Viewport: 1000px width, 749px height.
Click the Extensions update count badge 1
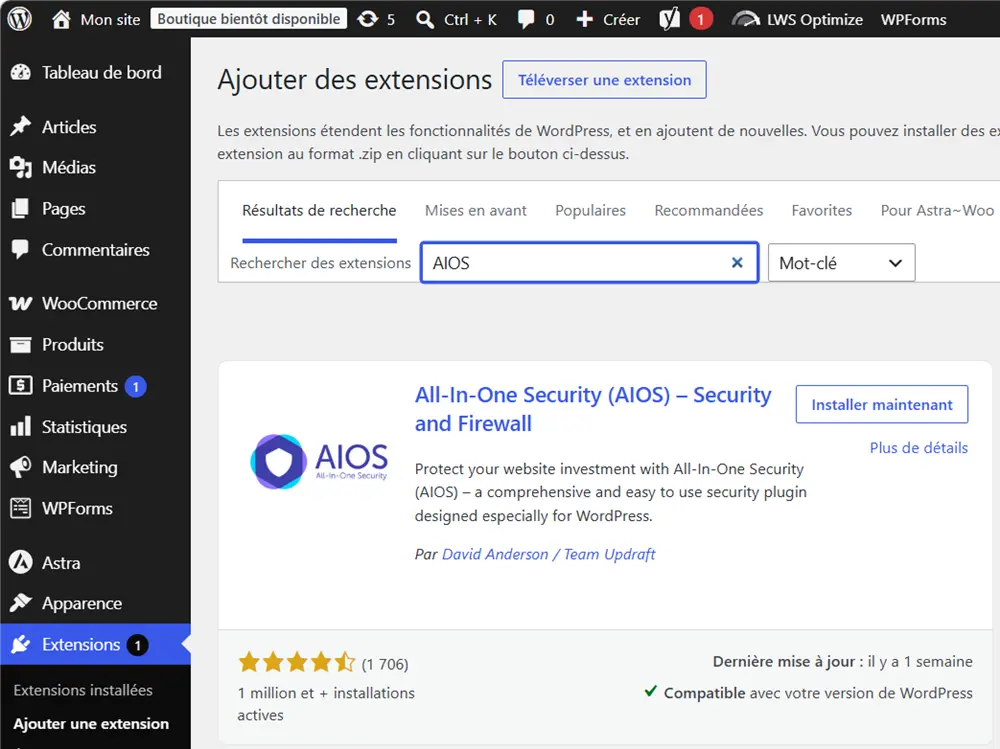click(137, 645)
